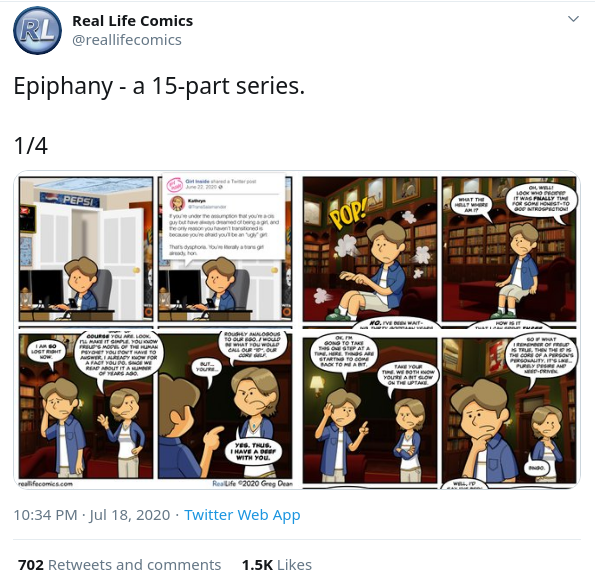The image size is (595, 584).
Task: Click the 'I AM SO LOST RIGHT NOW' speech bubble
Action: 46,351
